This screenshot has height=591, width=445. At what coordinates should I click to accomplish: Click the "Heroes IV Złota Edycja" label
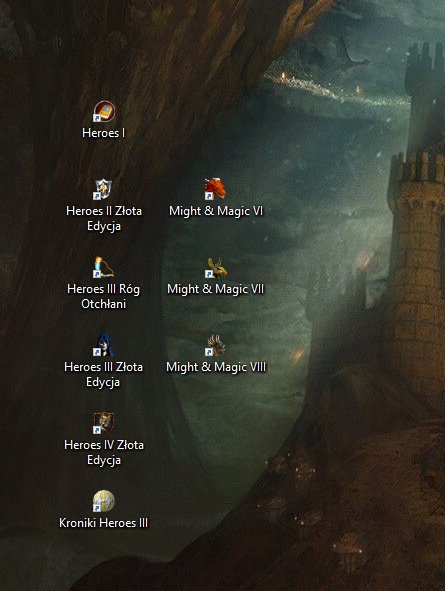[104, 452]
